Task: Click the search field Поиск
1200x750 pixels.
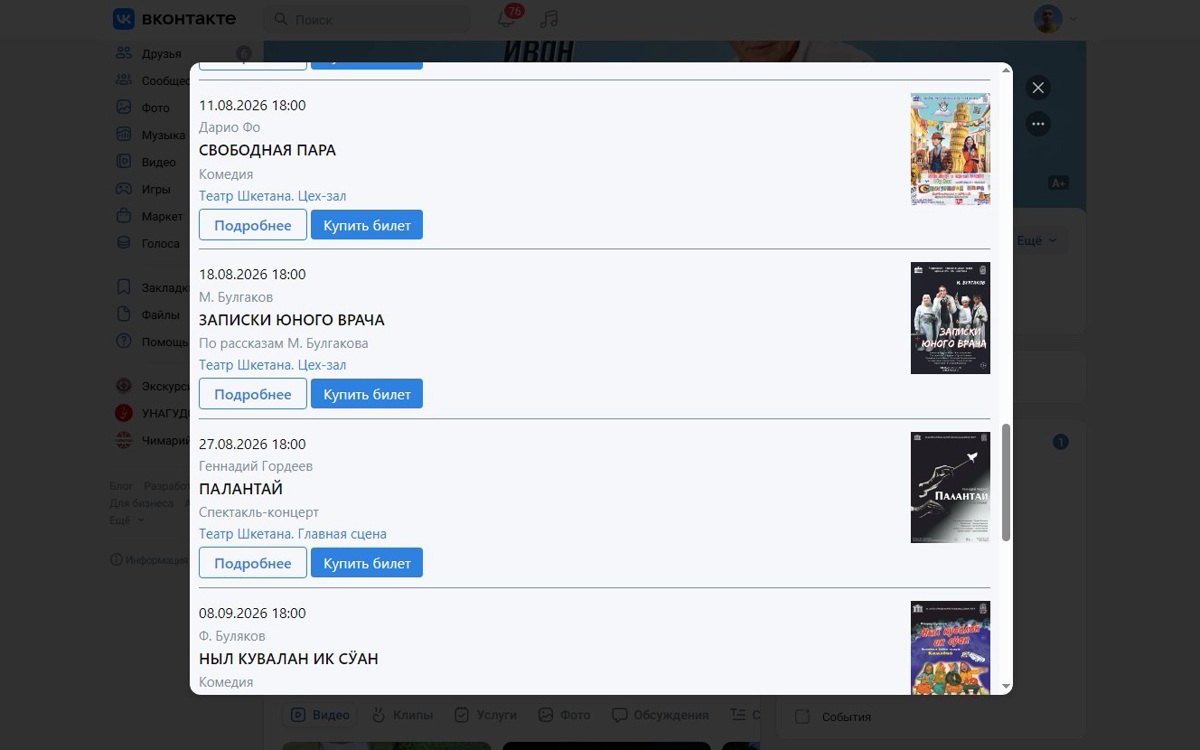Action: [x=366, y=19]
